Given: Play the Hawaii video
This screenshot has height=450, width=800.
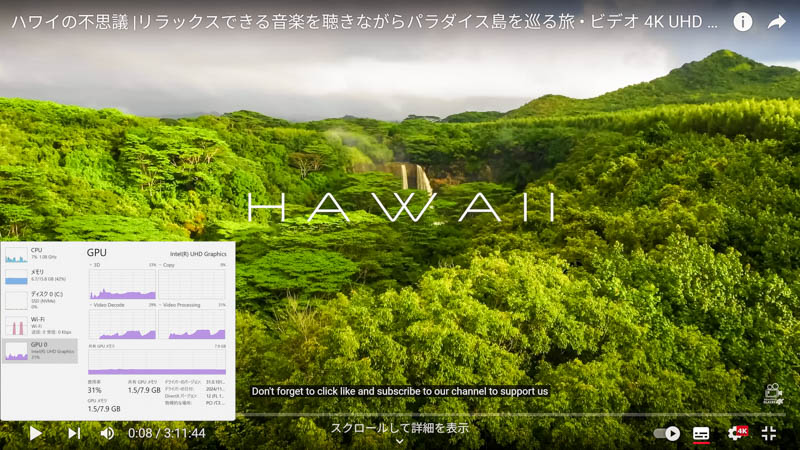Looking at the screenshot, I should coord(35,433).
